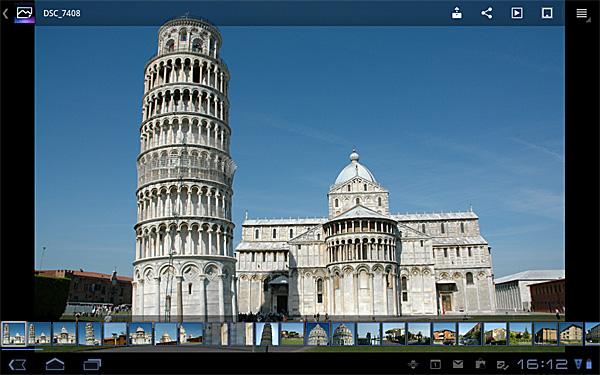The image size is (600, 375).
Task: Click the DSC_7408 title text
Action: (x=62, y=13)
